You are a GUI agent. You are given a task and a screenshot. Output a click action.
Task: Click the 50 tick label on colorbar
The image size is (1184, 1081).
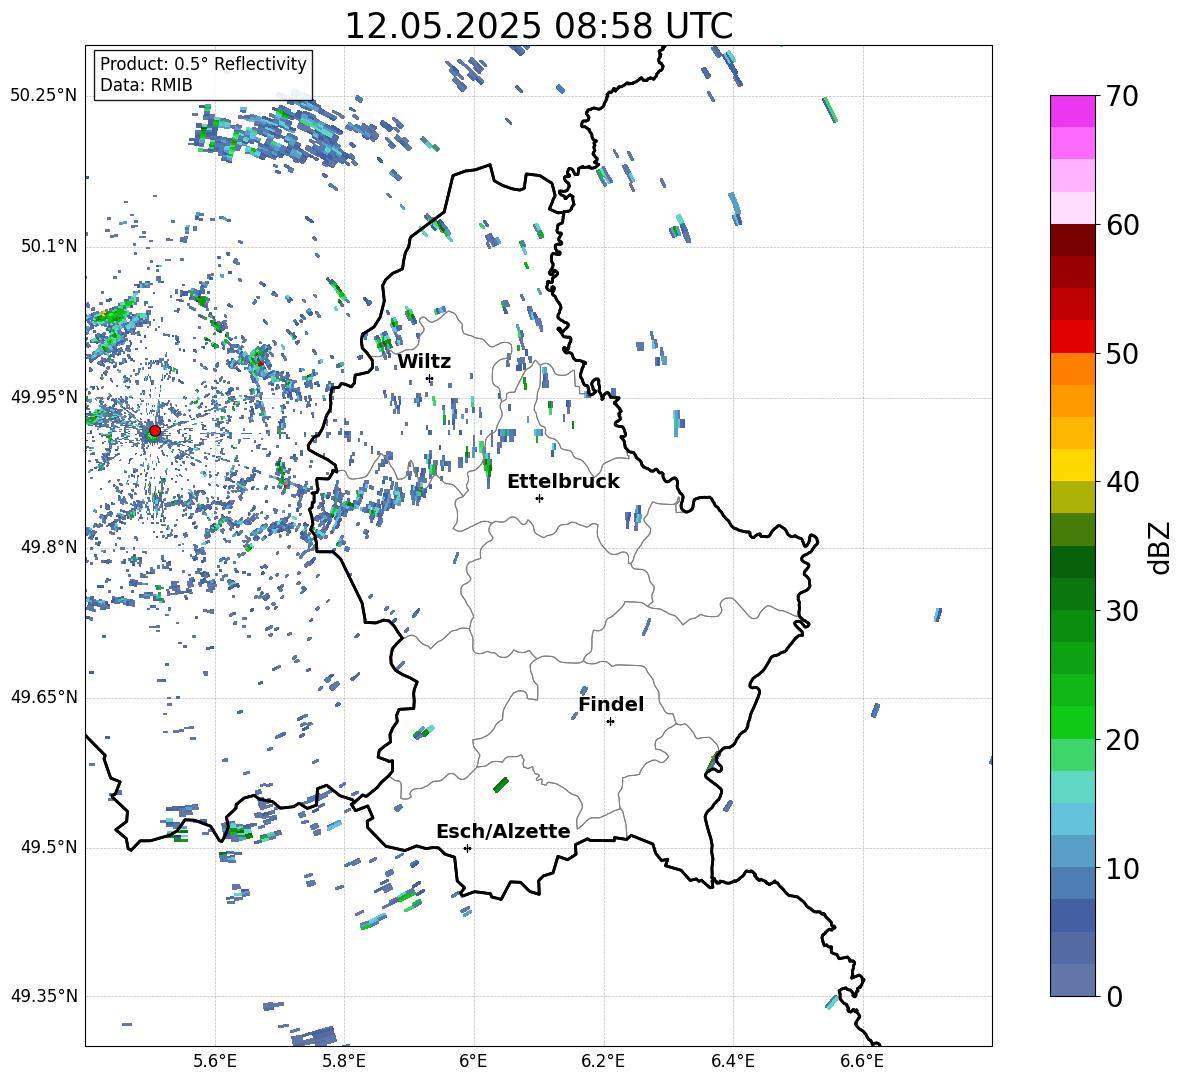click(1122, 354)
